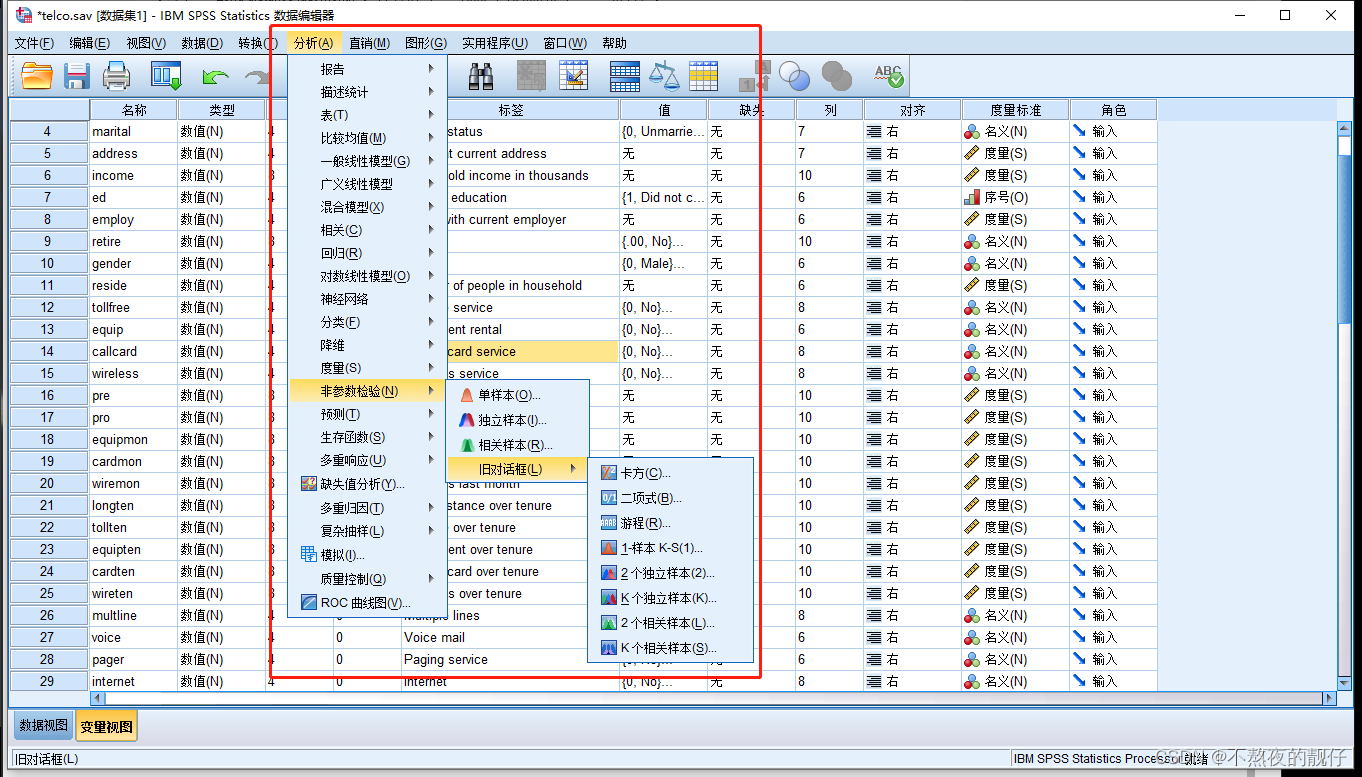Image resolution: width=1362 pixels, height=777 pixels.
Task: Open the K 个相关样本(S)... dialog
Action: point(670,648)
